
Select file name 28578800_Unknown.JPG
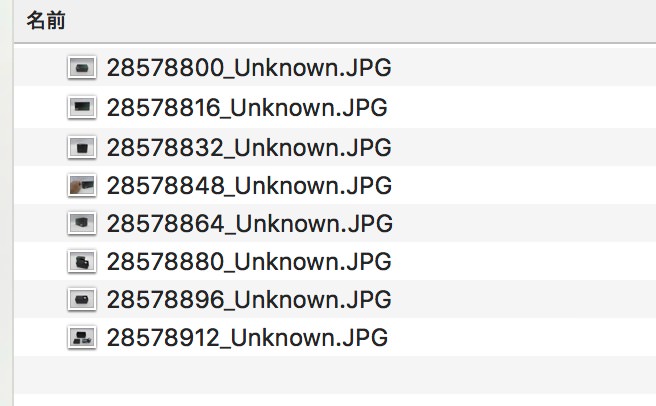pyautogui.click(x=249, y=68)
